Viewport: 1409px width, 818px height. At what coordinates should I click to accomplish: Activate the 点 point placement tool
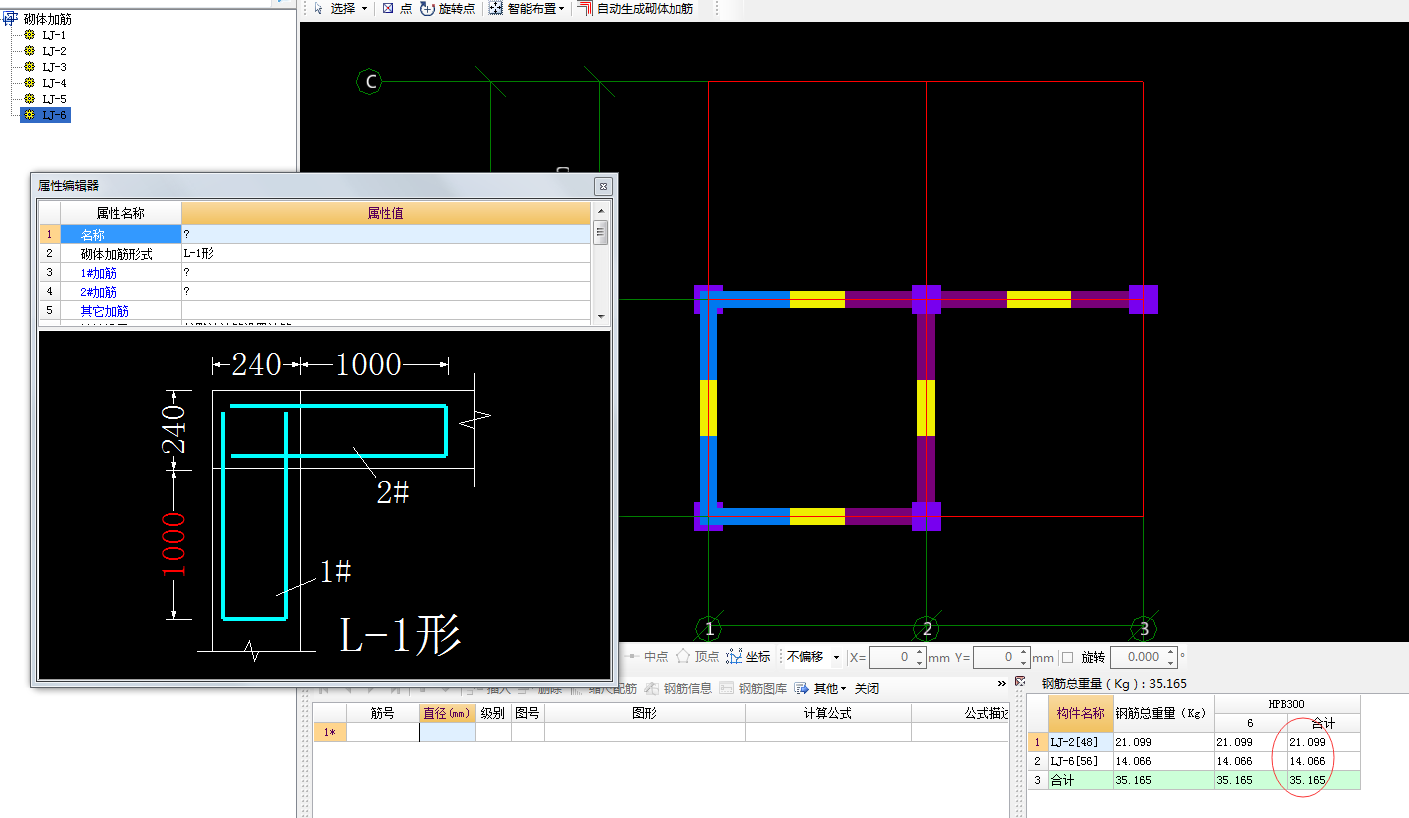(397, 8)
